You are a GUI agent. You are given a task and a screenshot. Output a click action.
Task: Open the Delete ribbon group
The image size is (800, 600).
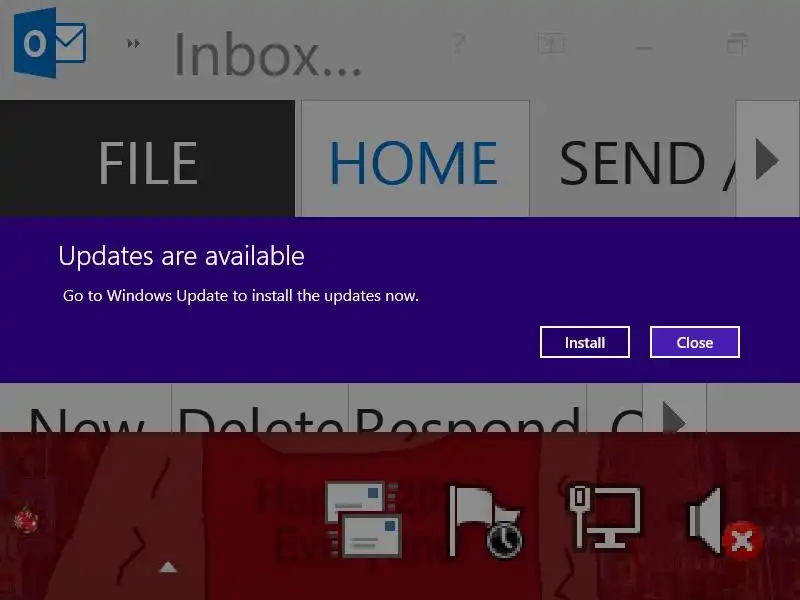tap(260, 408)
